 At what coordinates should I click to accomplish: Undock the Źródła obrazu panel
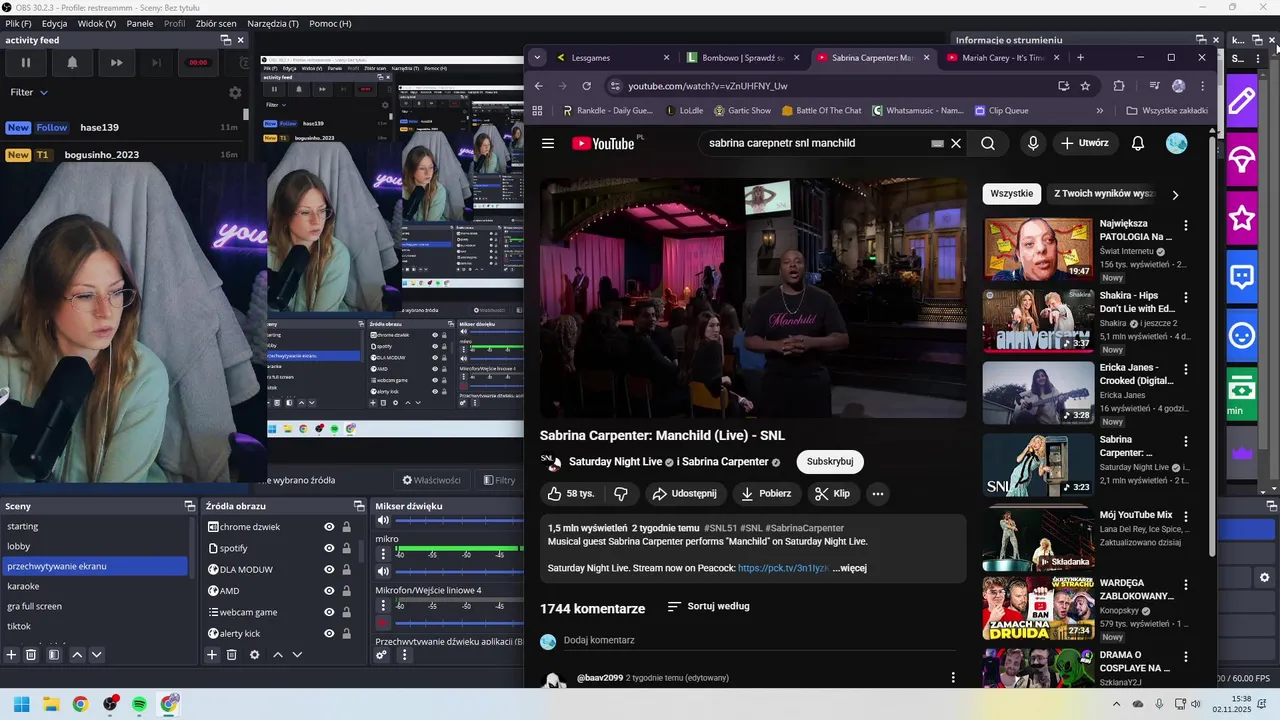[x=359, y=506]
